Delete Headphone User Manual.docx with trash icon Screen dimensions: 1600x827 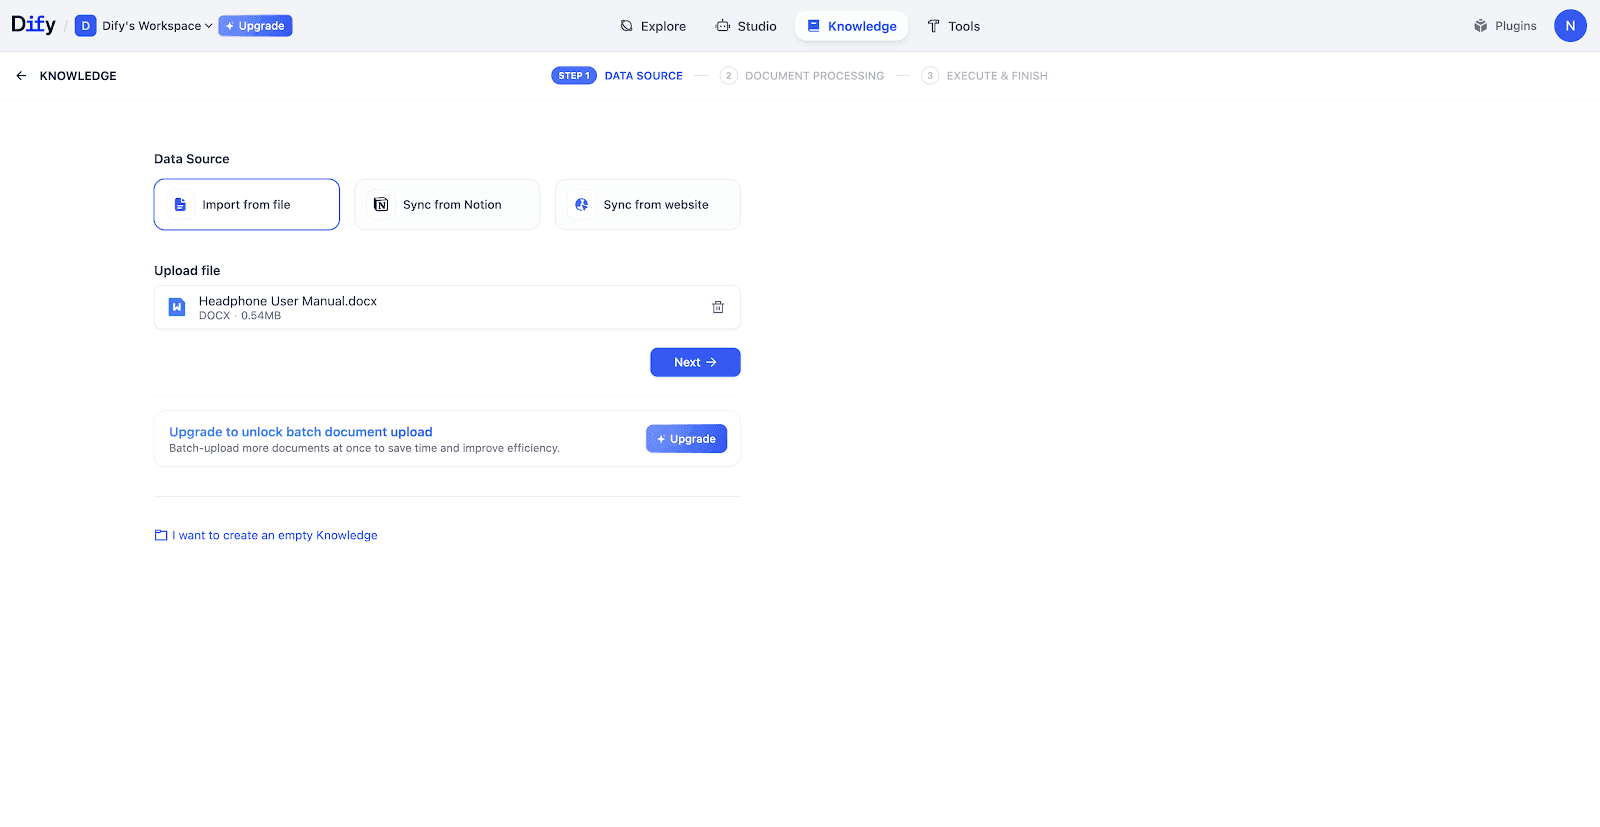coord(718,307)
